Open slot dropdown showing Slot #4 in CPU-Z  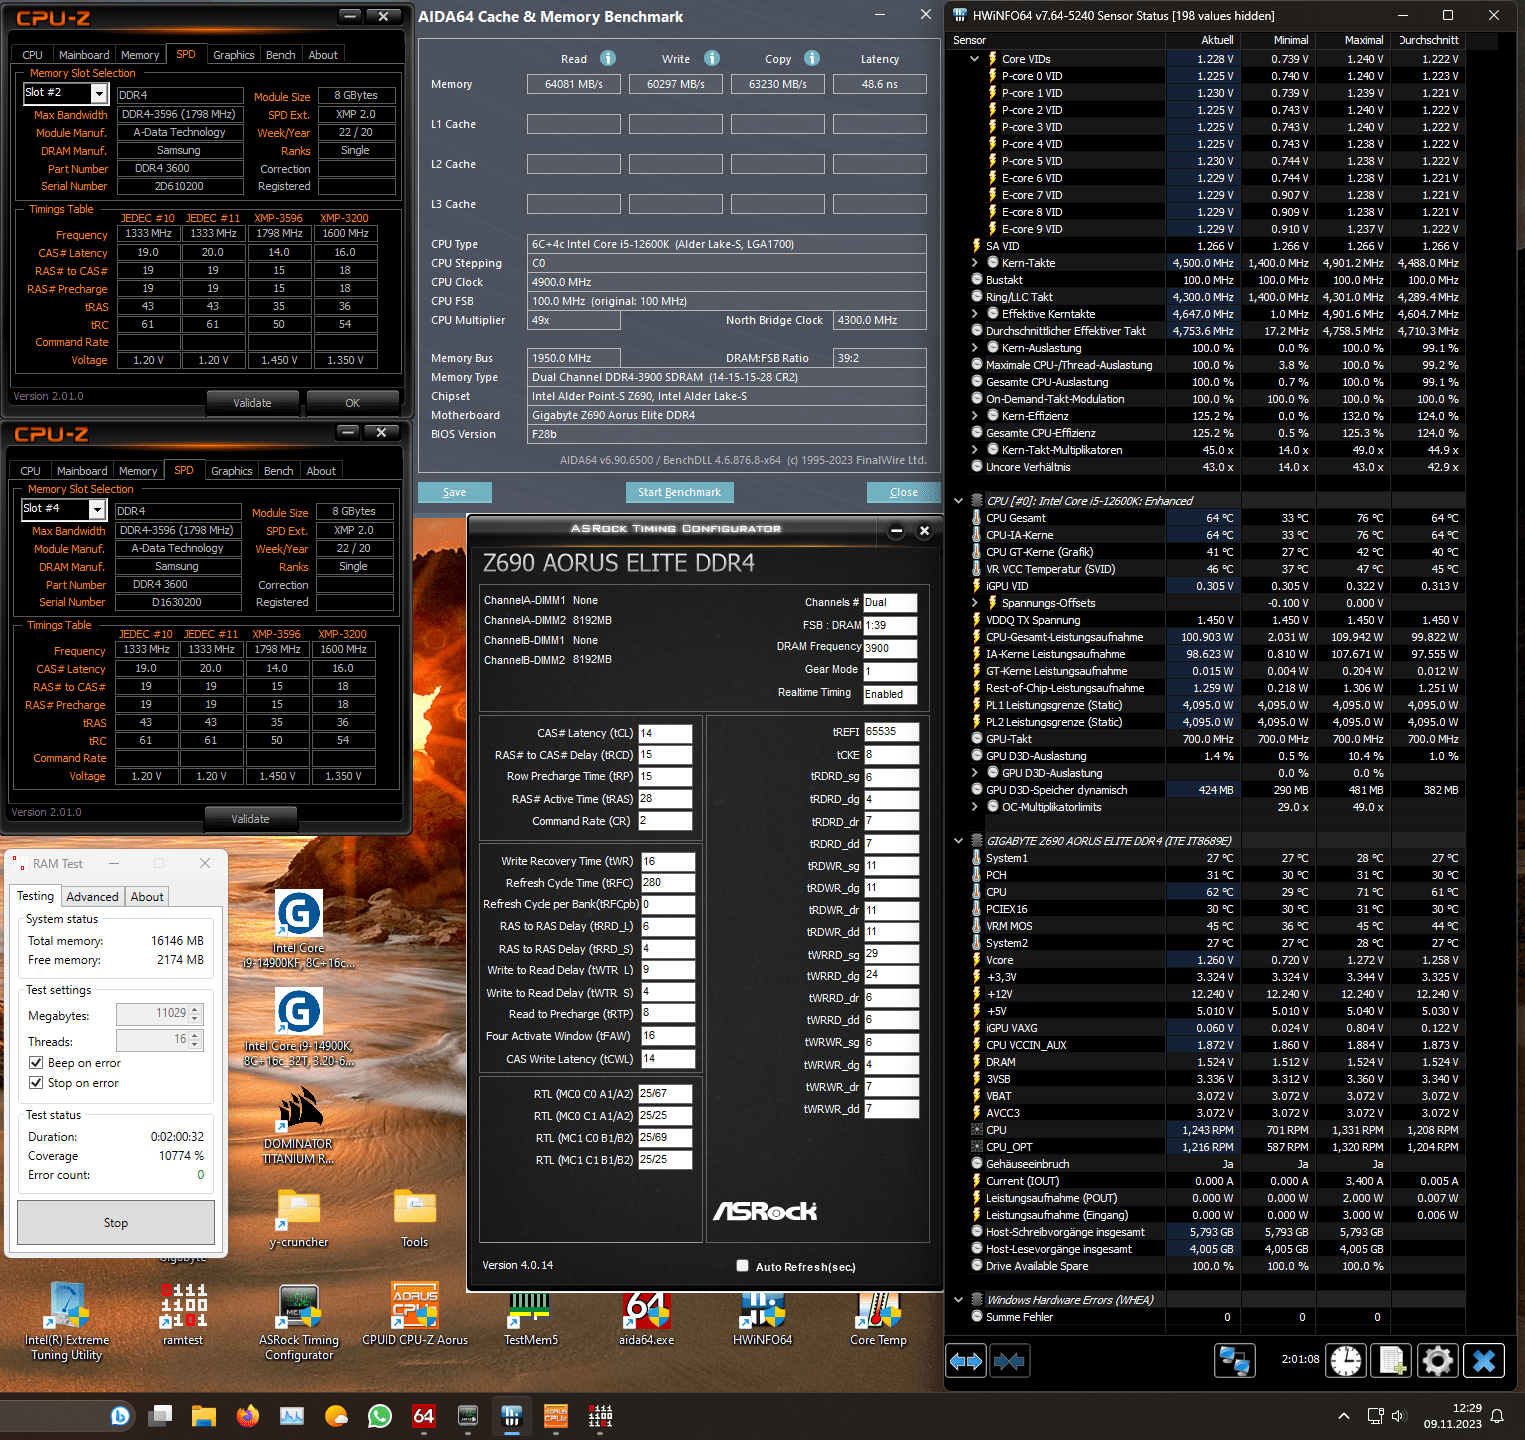pos(63,509)
